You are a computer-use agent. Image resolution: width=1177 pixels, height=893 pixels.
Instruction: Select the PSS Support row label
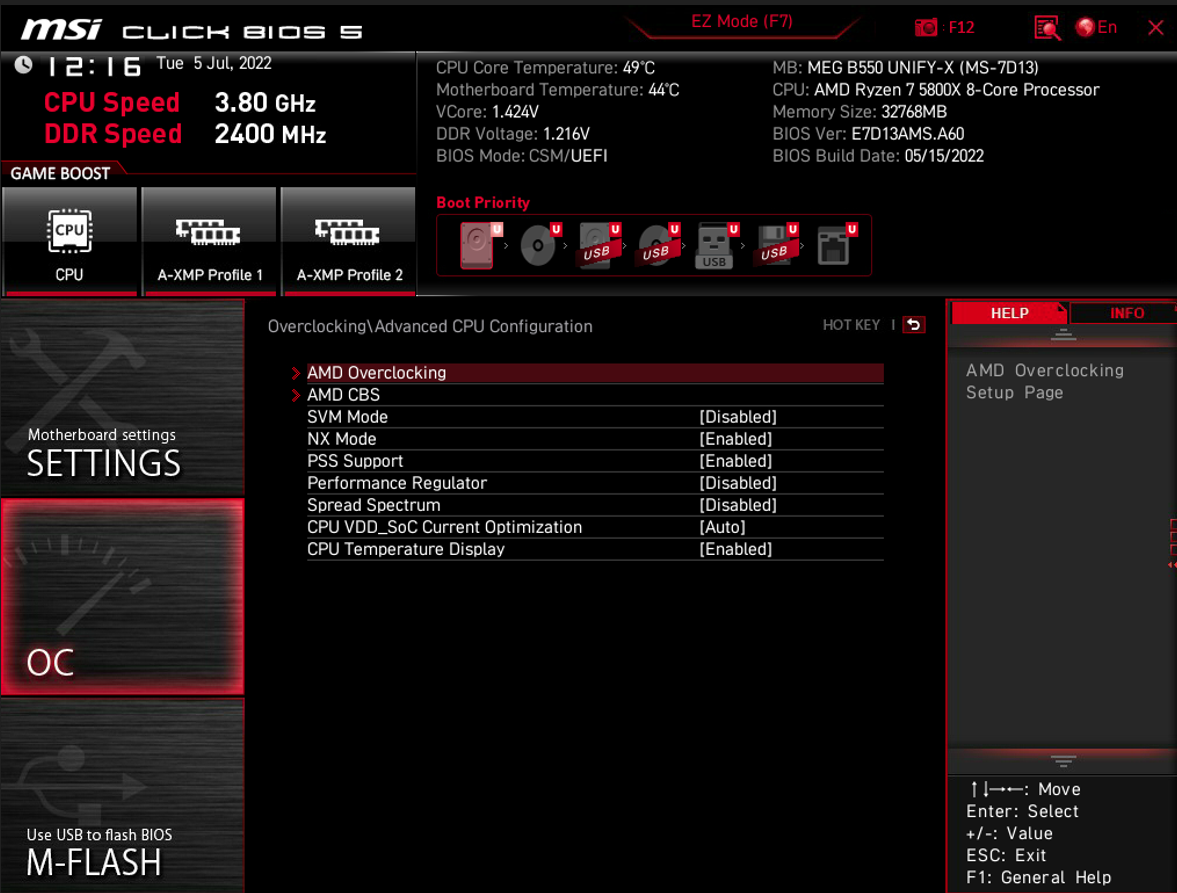pyautogui.click(x=355, y=461)
